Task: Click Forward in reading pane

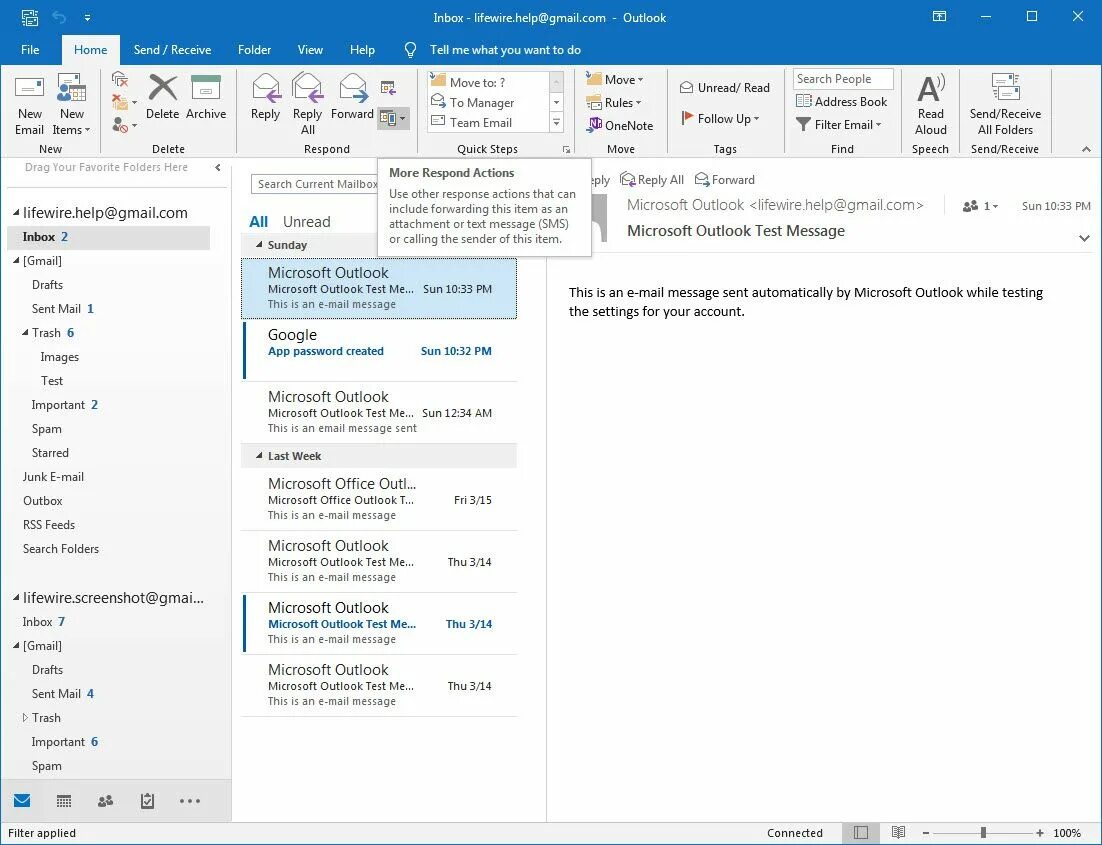Action: 725,180
